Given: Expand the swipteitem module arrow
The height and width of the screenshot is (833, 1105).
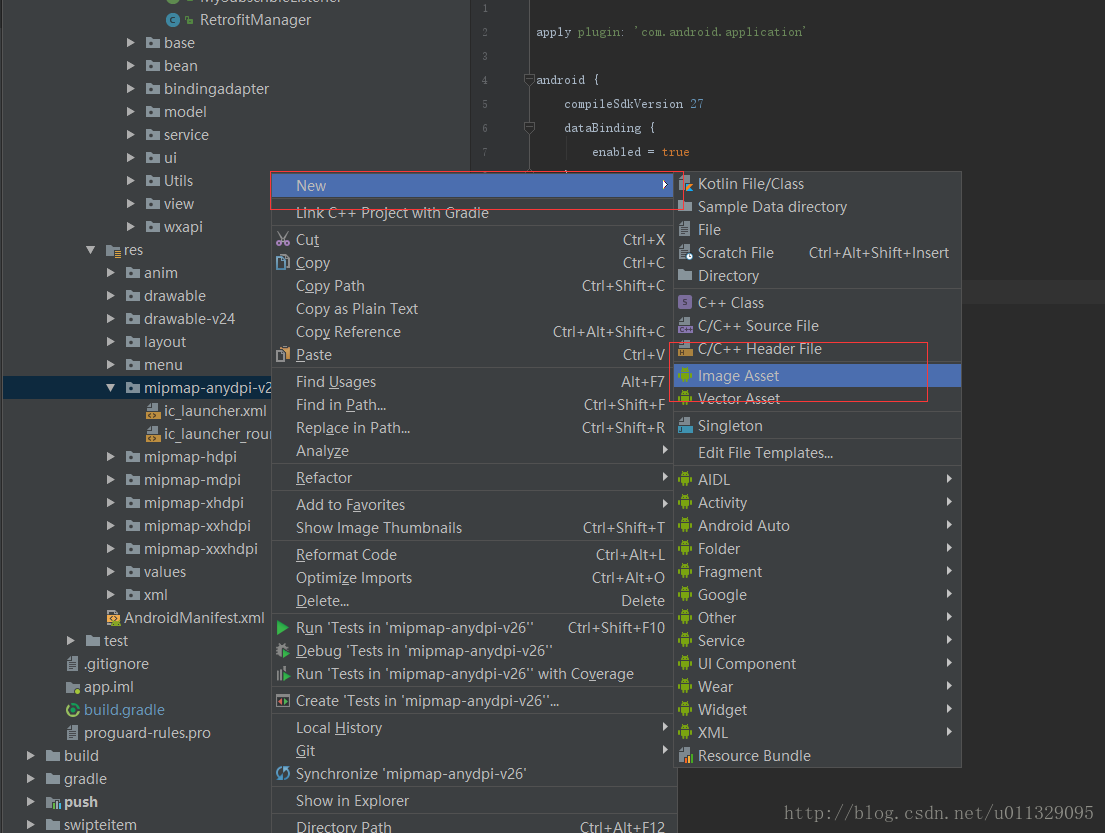Looking at the screenshot, I should tap(30, 825).
